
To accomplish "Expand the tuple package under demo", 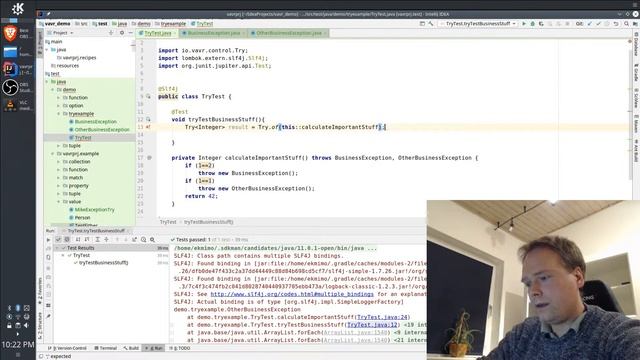I will pyautogui.click(x=59, y=146).
